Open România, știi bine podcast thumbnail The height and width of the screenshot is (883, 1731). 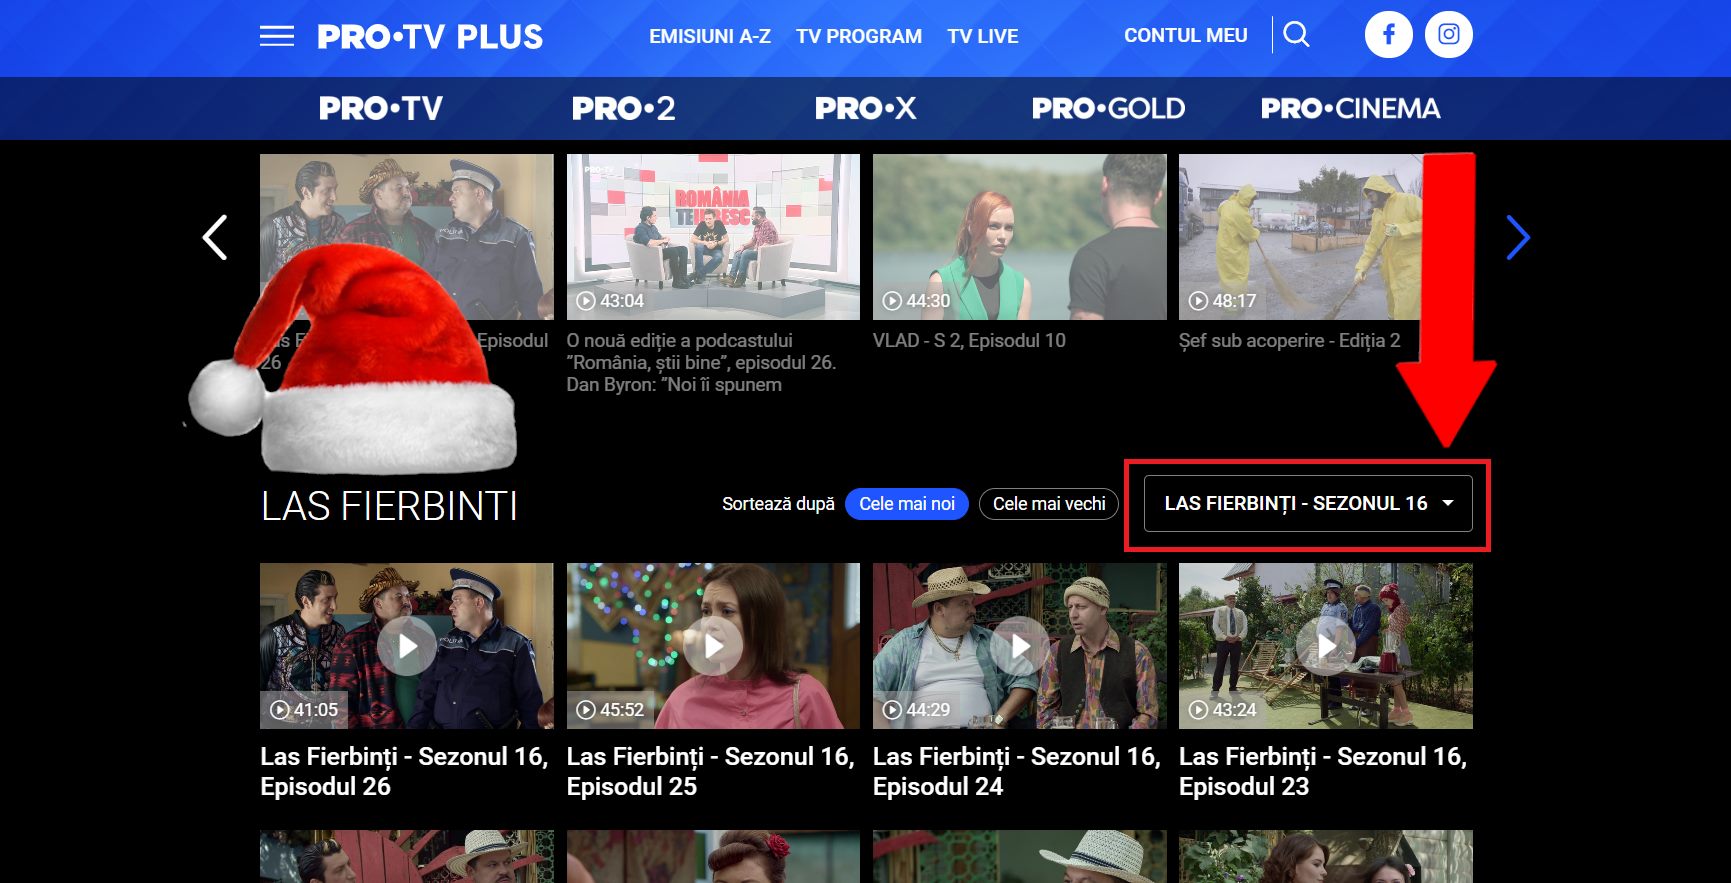click(713, 237)
